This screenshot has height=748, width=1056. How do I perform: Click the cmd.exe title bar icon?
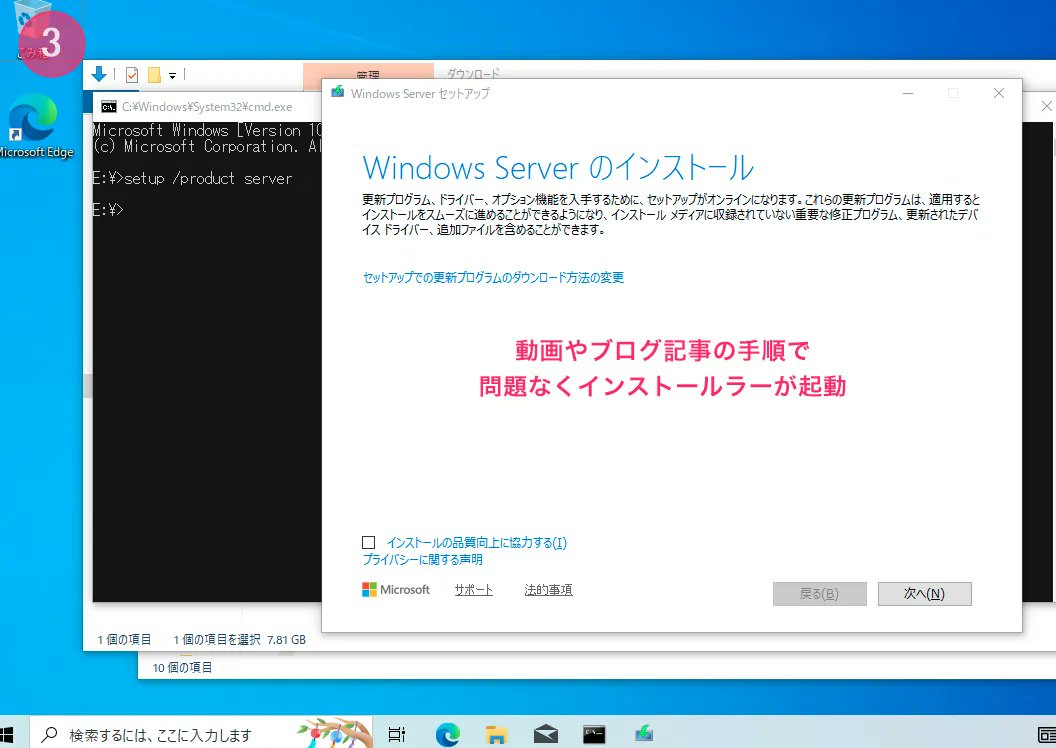click(x=108, y=107)
